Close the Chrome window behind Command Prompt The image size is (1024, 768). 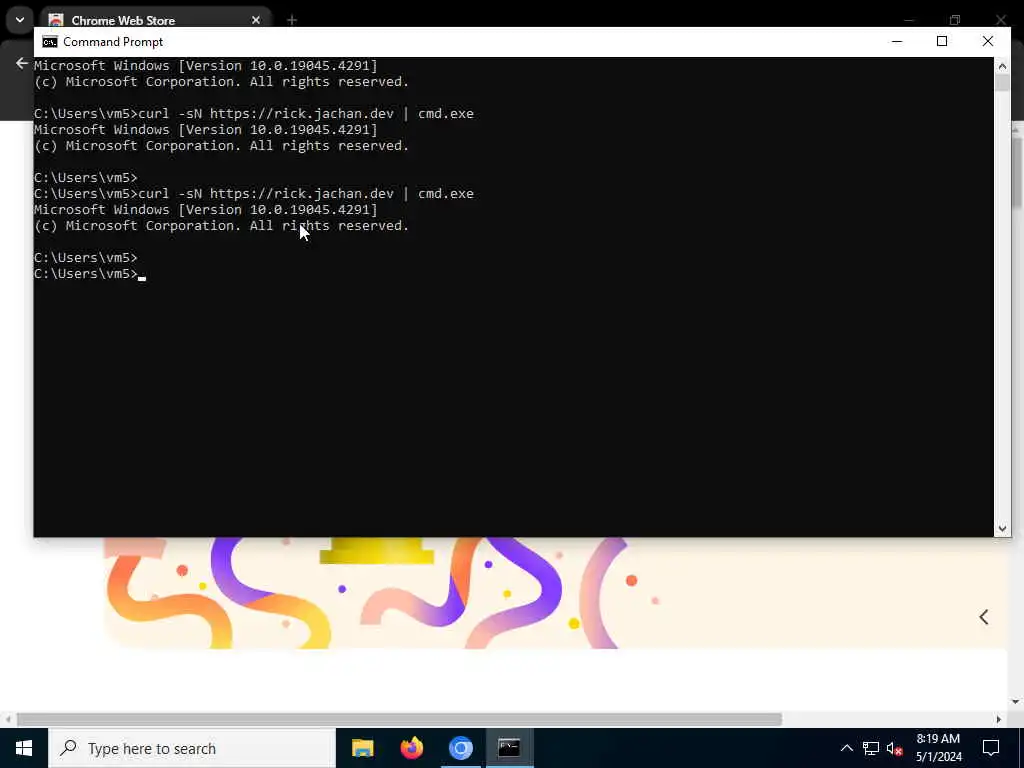click(x=1000, y=20)
